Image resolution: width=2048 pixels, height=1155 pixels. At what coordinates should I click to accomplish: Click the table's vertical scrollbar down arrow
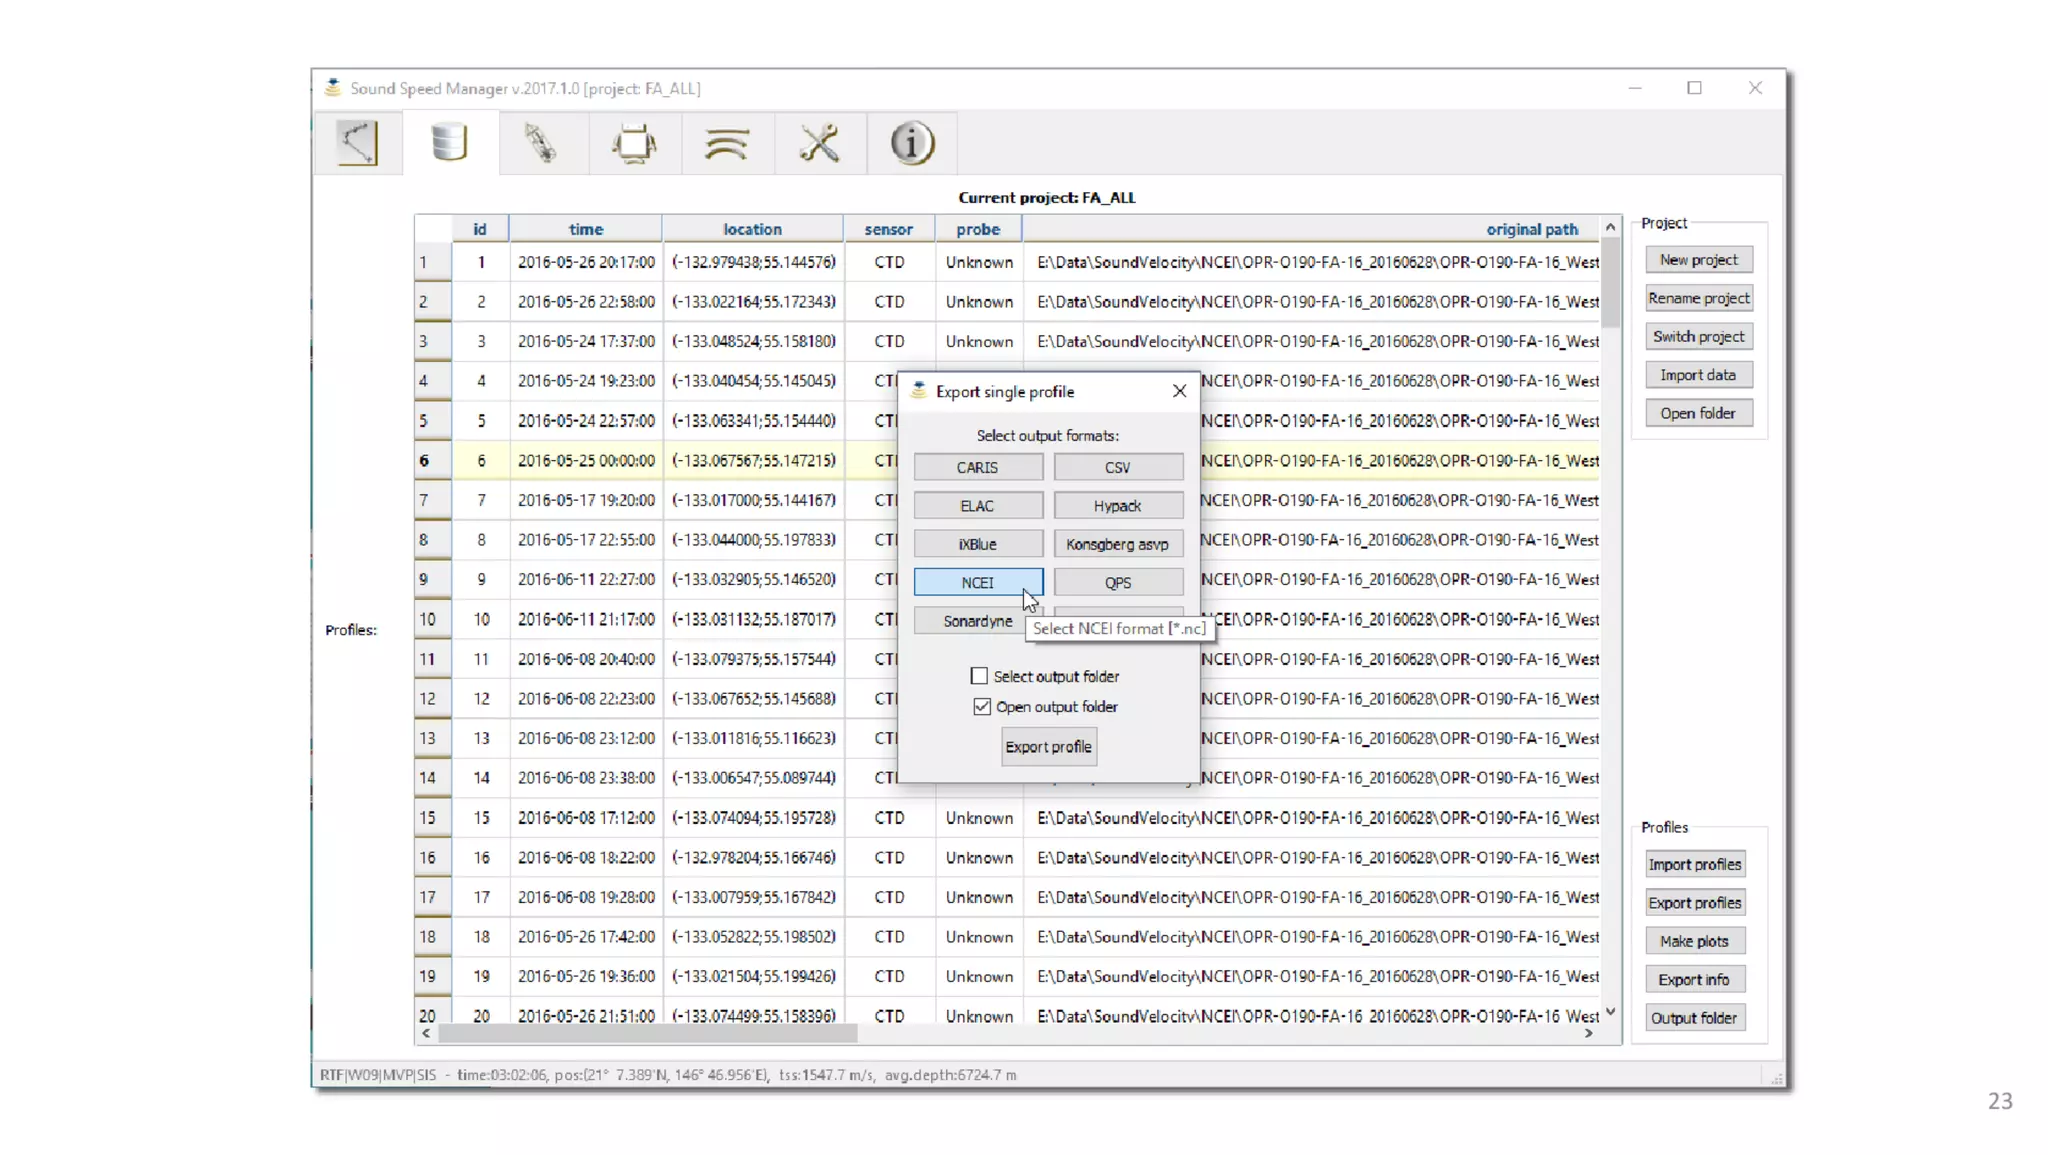coord(1610,1012)
